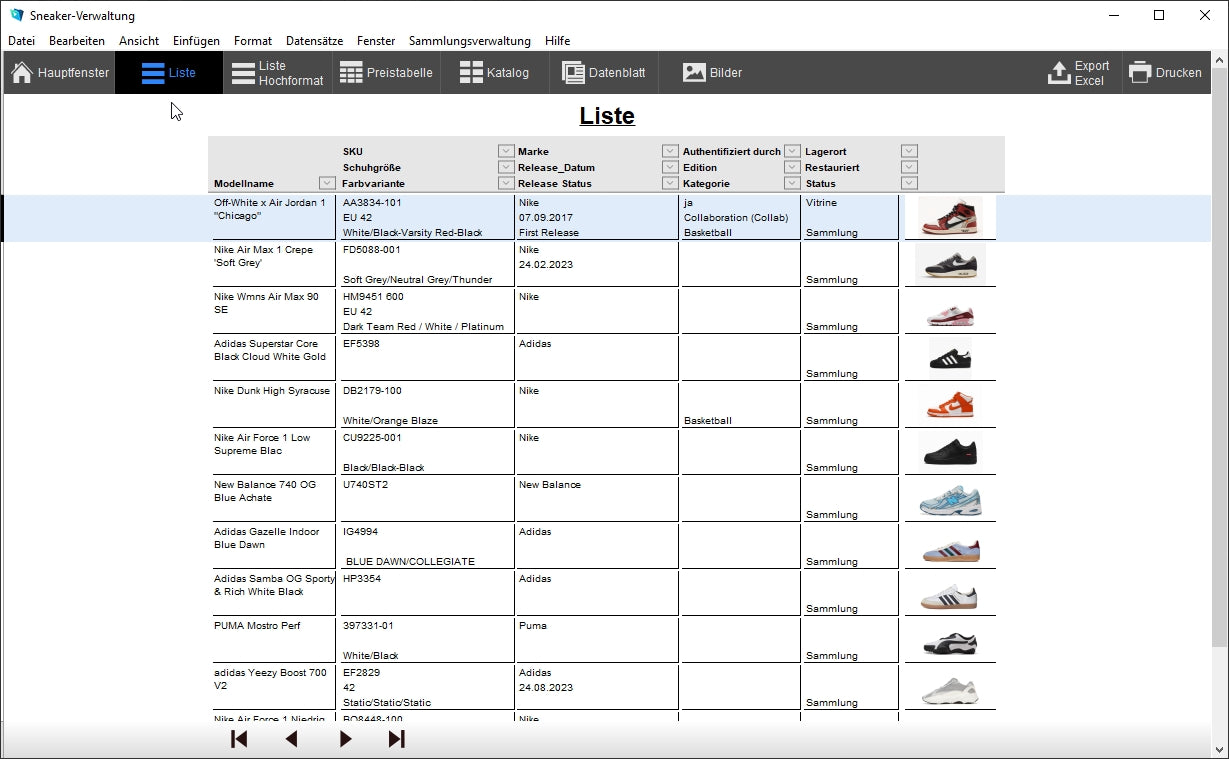Jump to last record arrow
This screenshot has height=759, width=1229.
coord(397,739)
